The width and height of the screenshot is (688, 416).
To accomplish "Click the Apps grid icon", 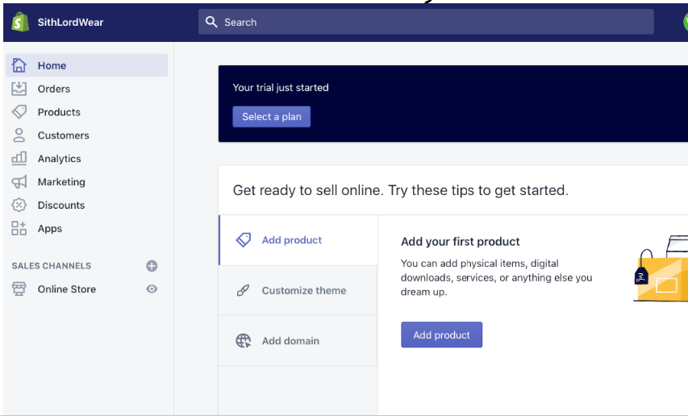I will coord(19,228).
